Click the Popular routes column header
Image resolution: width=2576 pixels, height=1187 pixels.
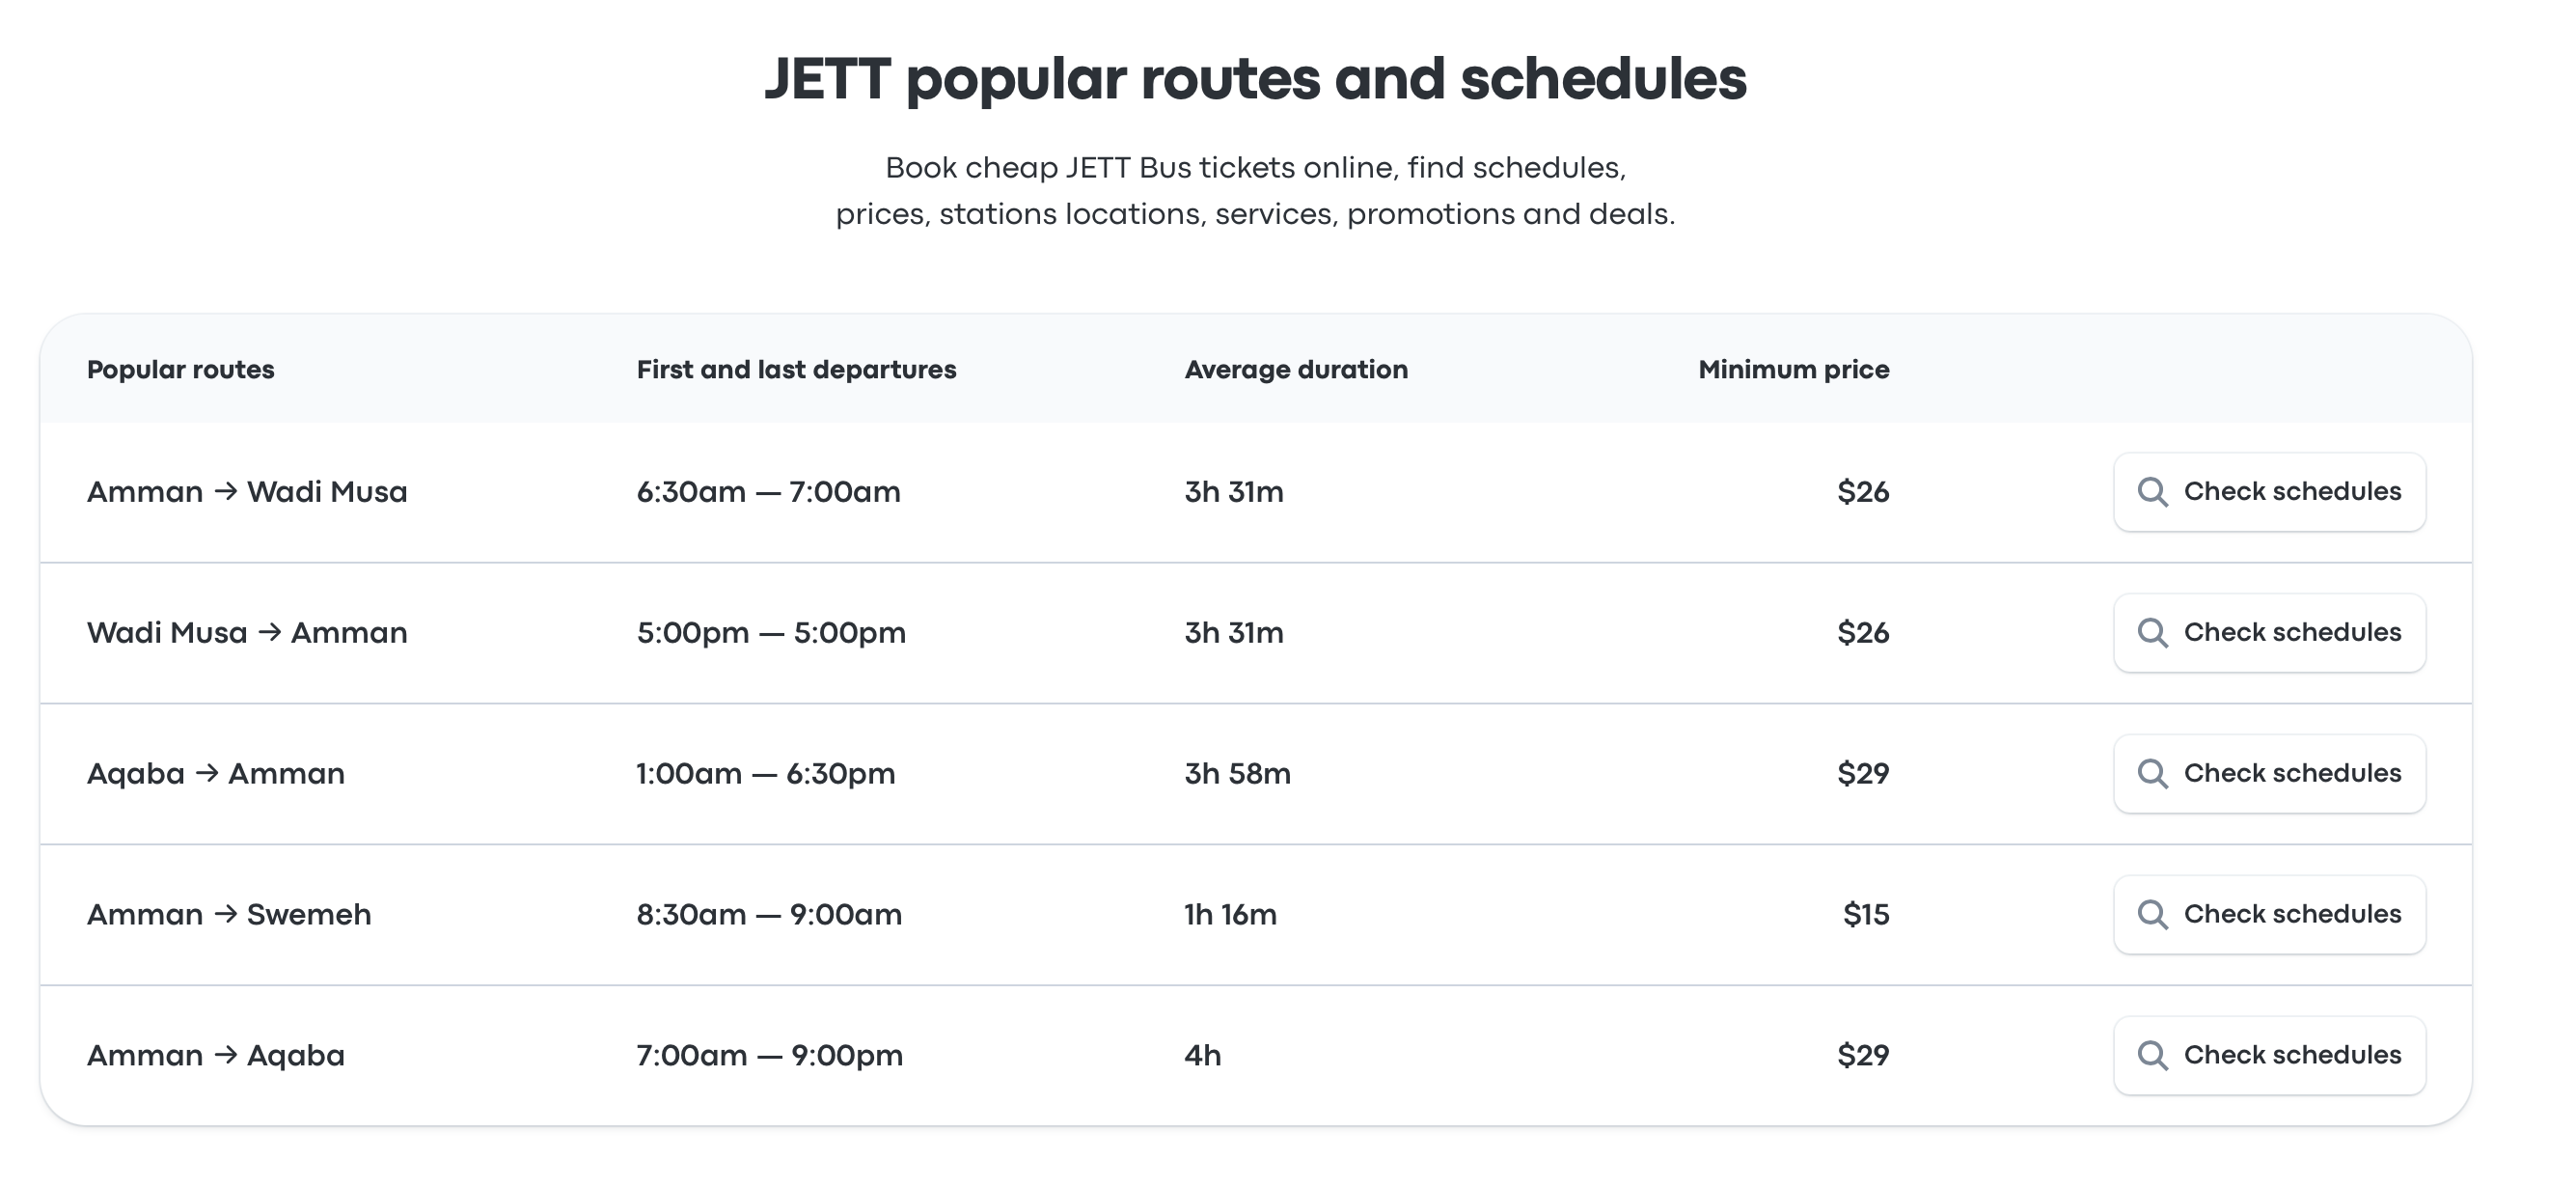(x=181, y=370)
